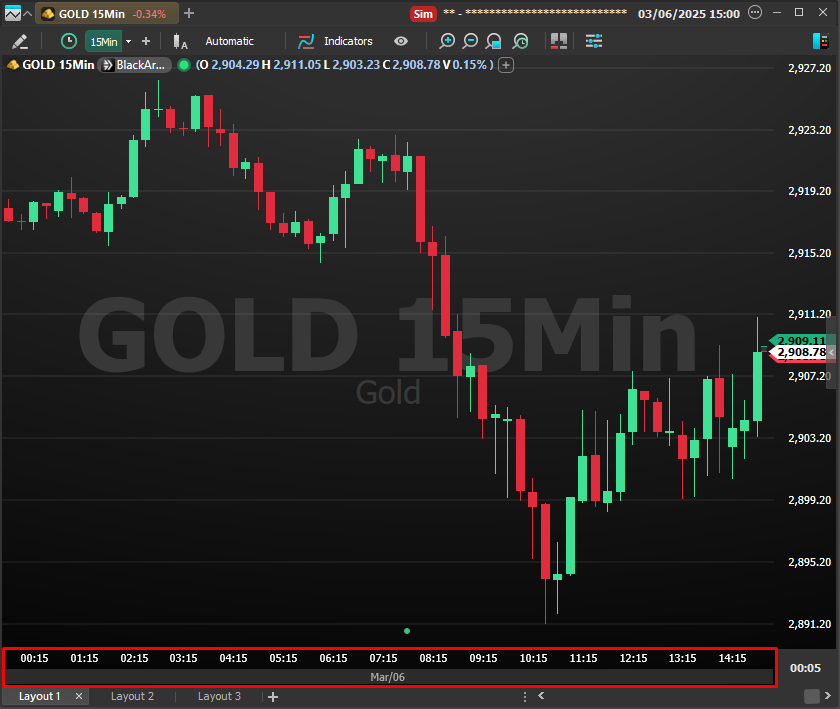Click the compare candles toolbar icon
Screen dimensions: 840x709
point(558,41)
